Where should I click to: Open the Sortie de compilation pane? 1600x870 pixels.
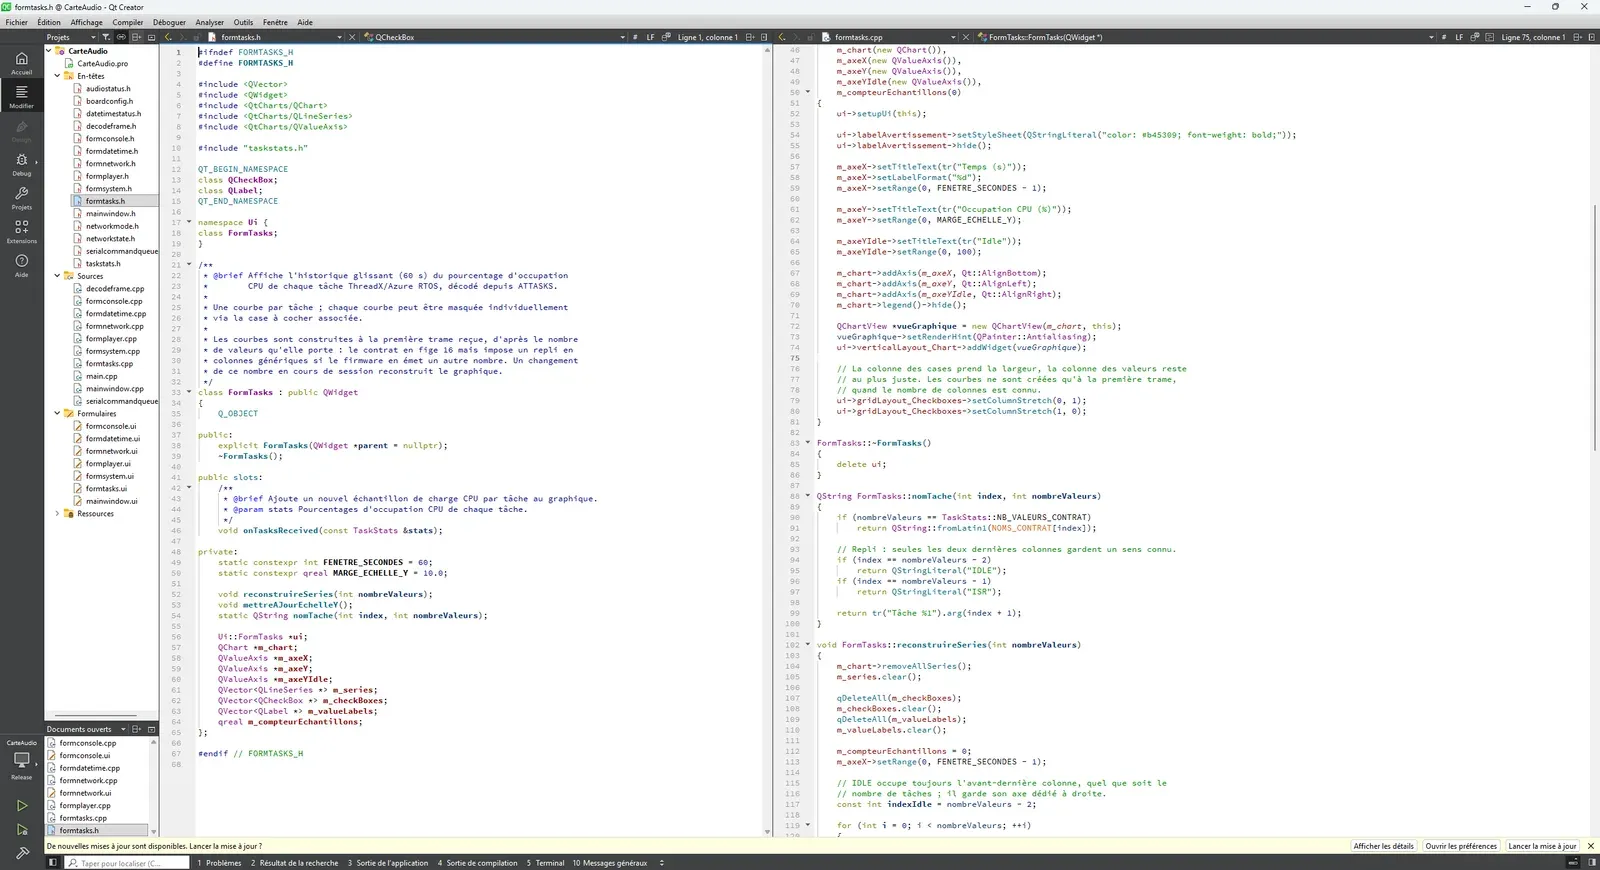click(482, 863)
